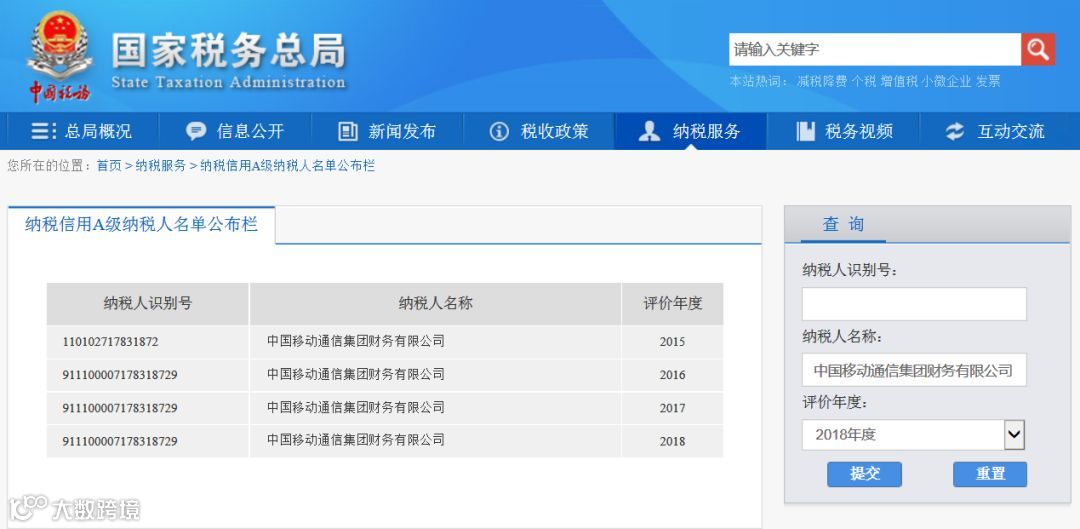Click the ID in the 2018 row
Viewport: 1080px width, 529px height.
point(120,441)
